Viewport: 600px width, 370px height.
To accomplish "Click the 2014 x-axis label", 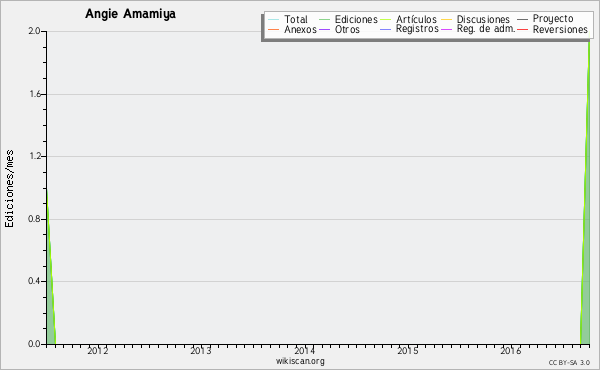I will (x=305, y=350).
